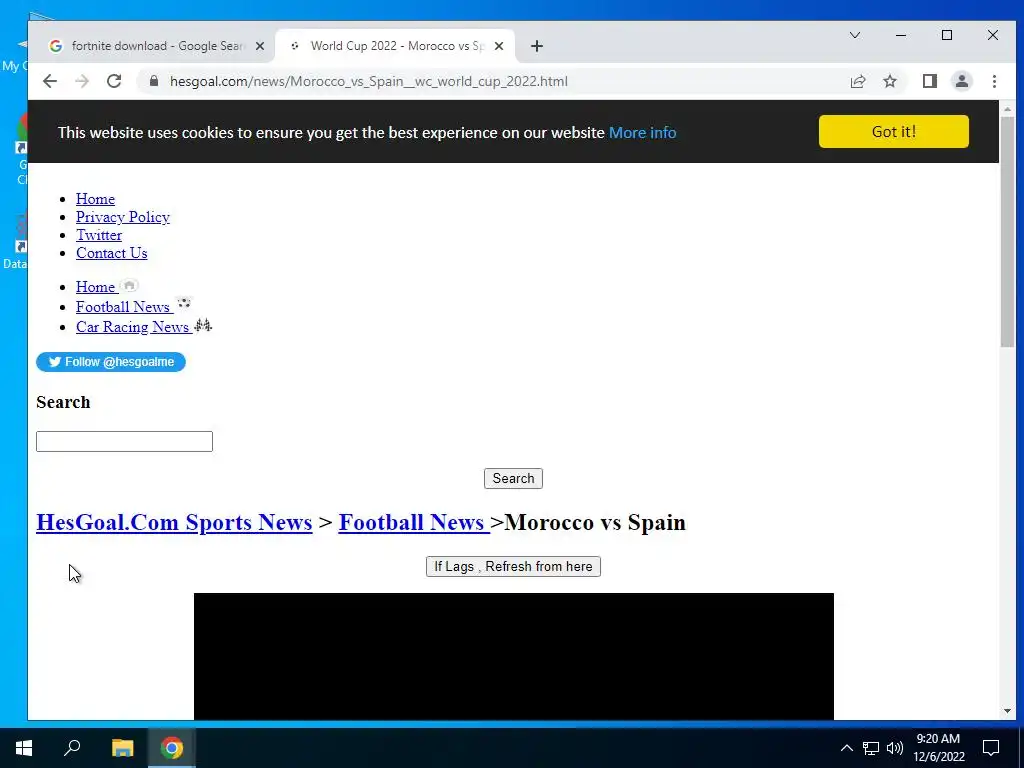Open Home link in top list
1024x768 pixels.
click(95, 199)
